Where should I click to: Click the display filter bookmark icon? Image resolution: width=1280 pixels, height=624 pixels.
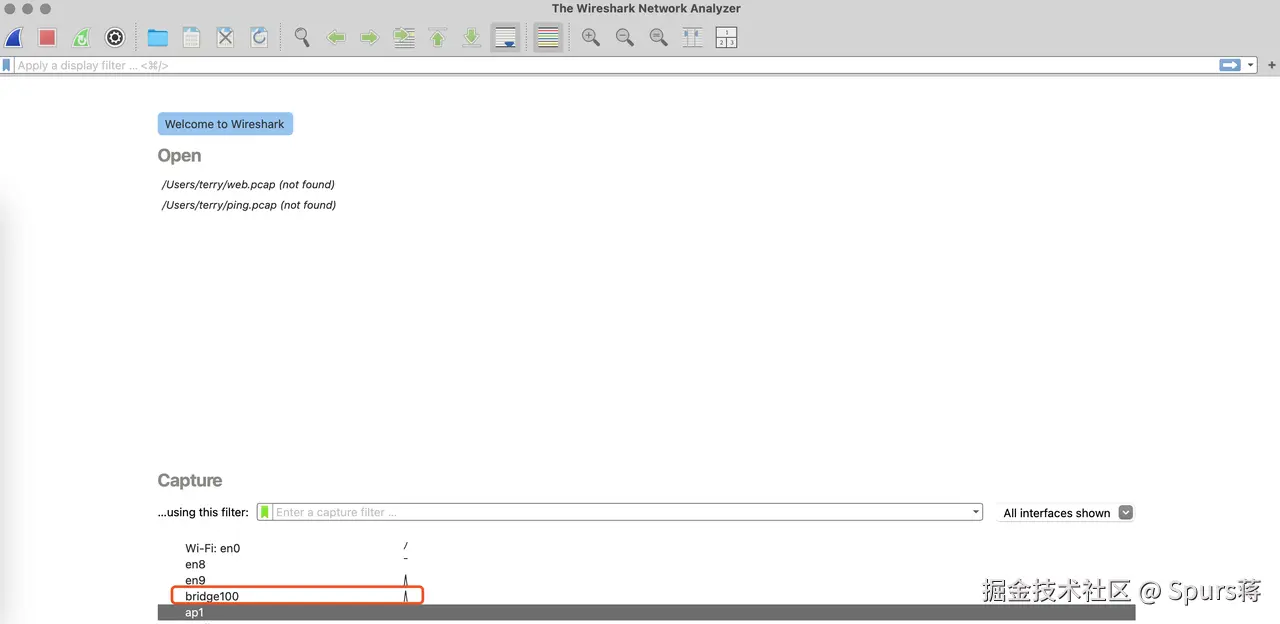7,65
